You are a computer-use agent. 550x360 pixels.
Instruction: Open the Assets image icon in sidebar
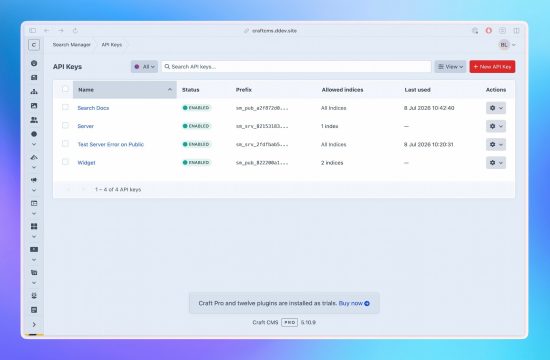click(34, 106)
